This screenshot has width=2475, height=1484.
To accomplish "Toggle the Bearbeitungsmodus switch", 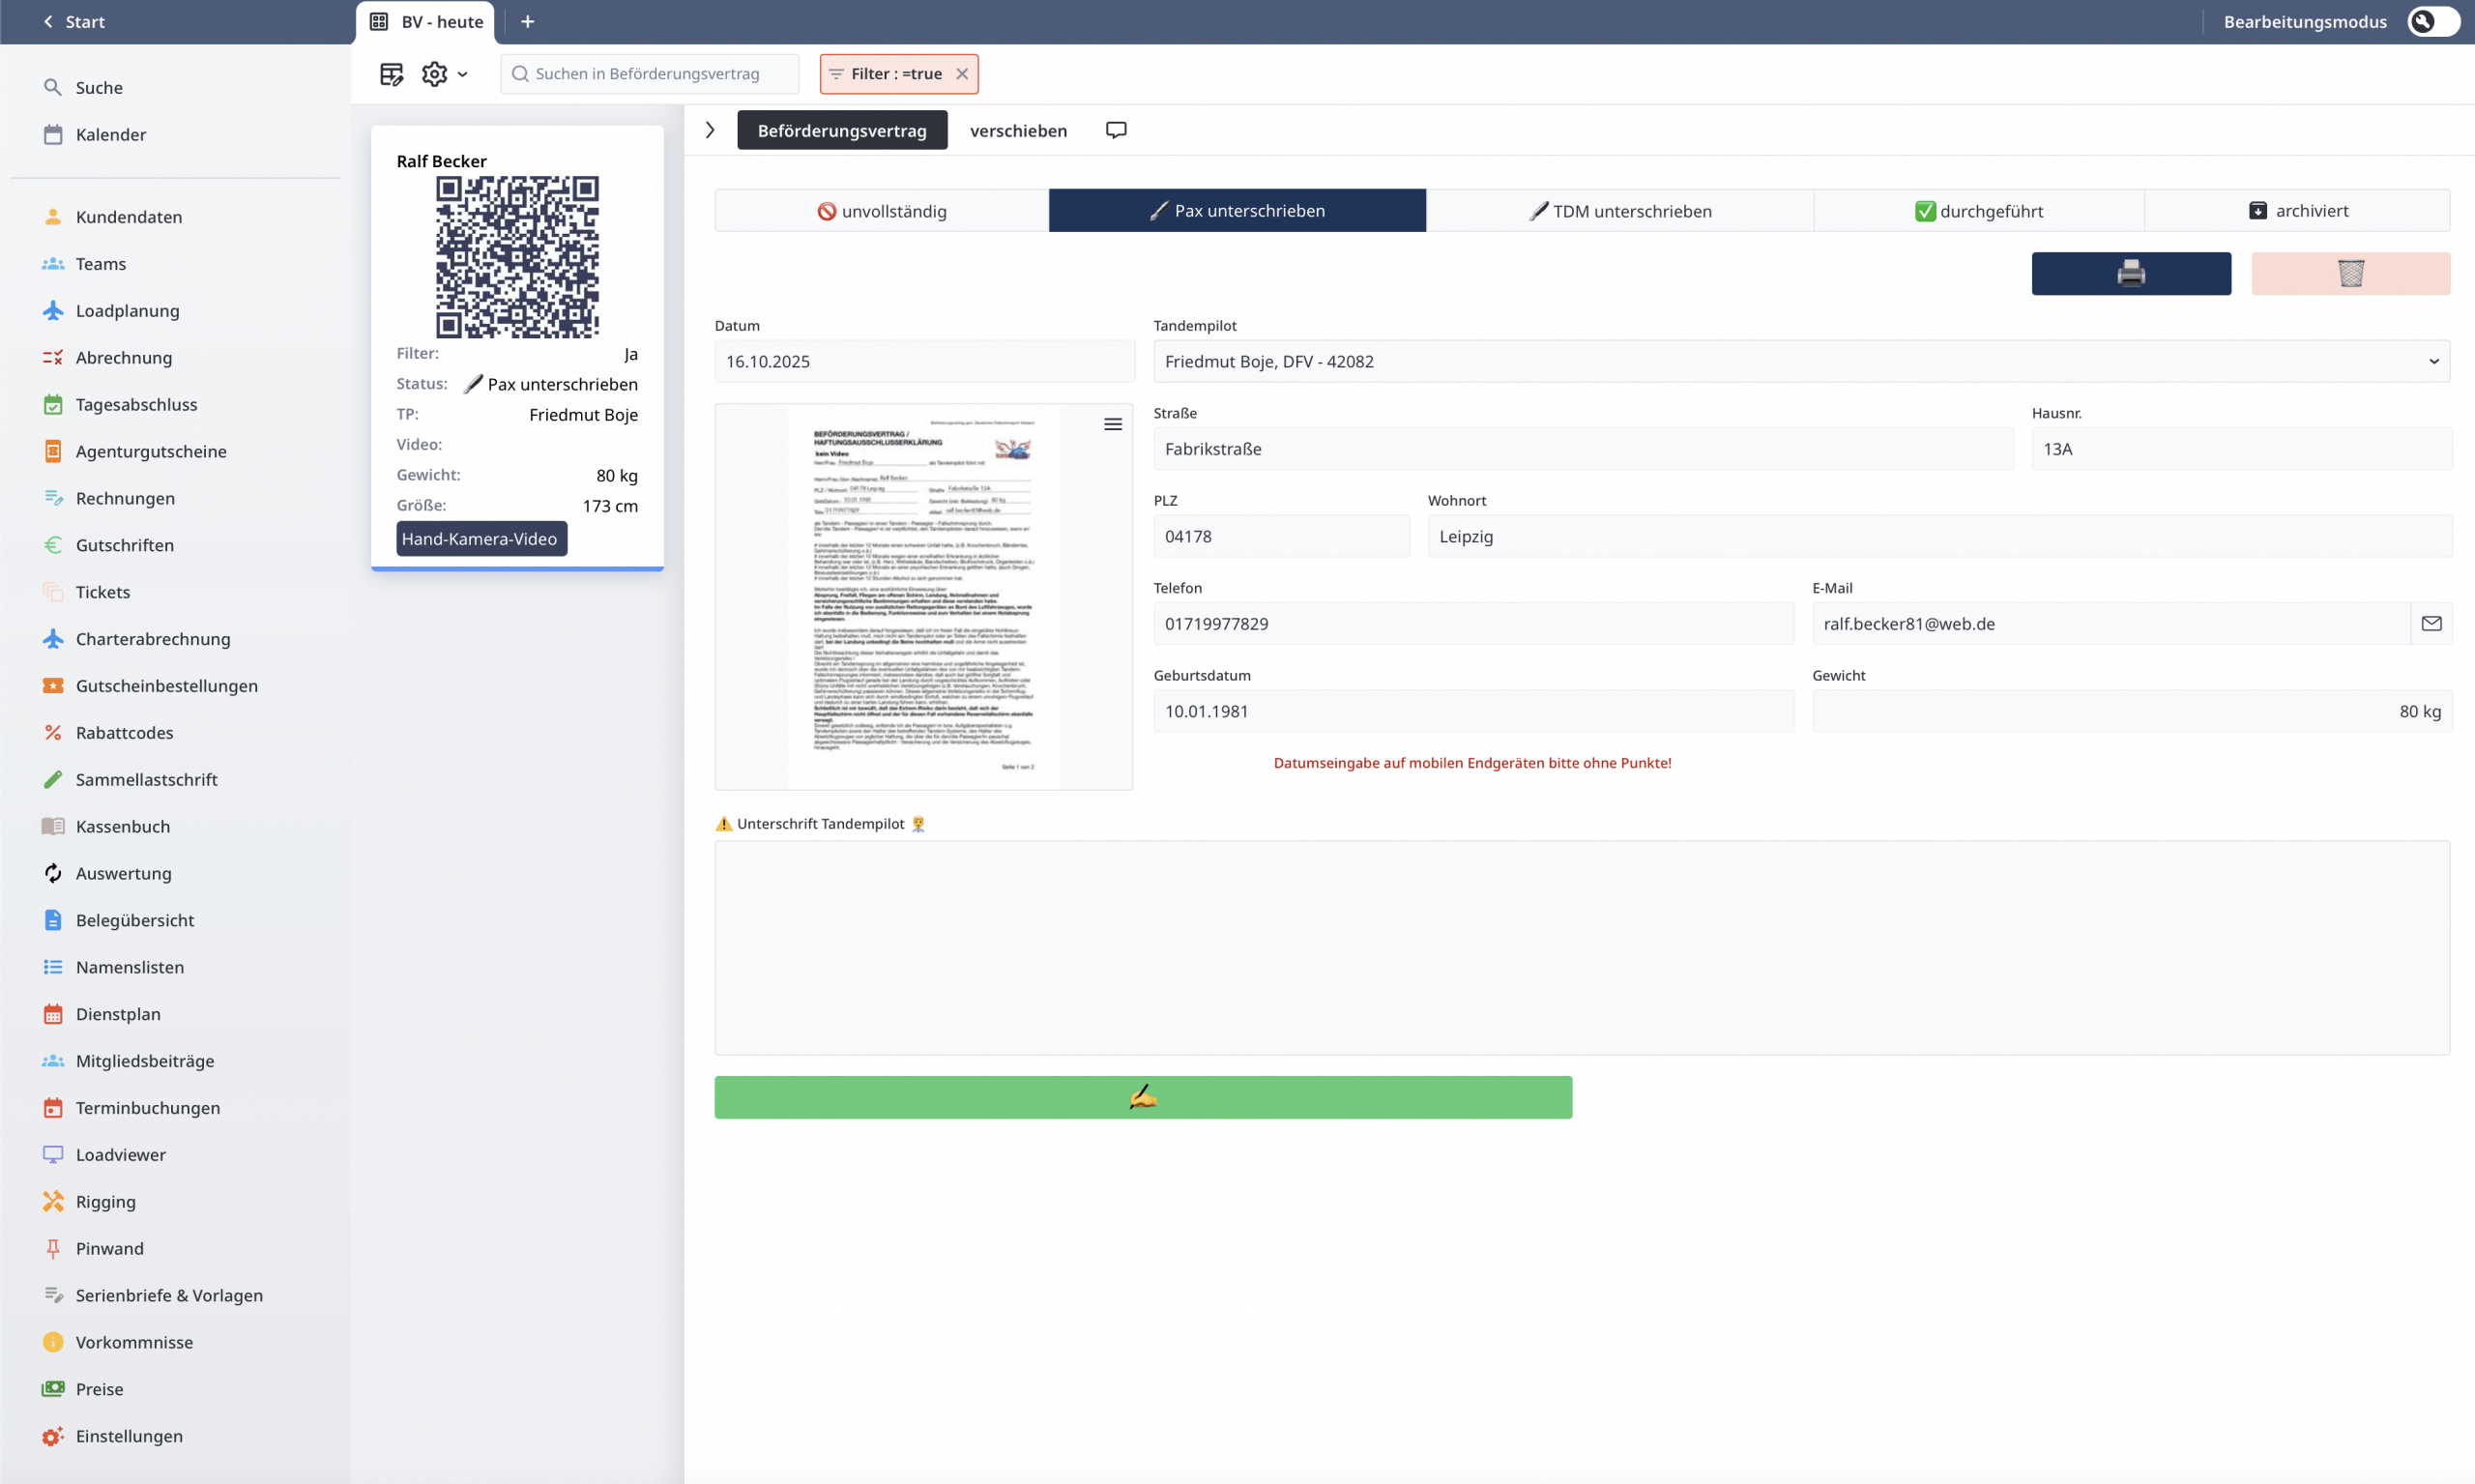I will coord(2432,21).
